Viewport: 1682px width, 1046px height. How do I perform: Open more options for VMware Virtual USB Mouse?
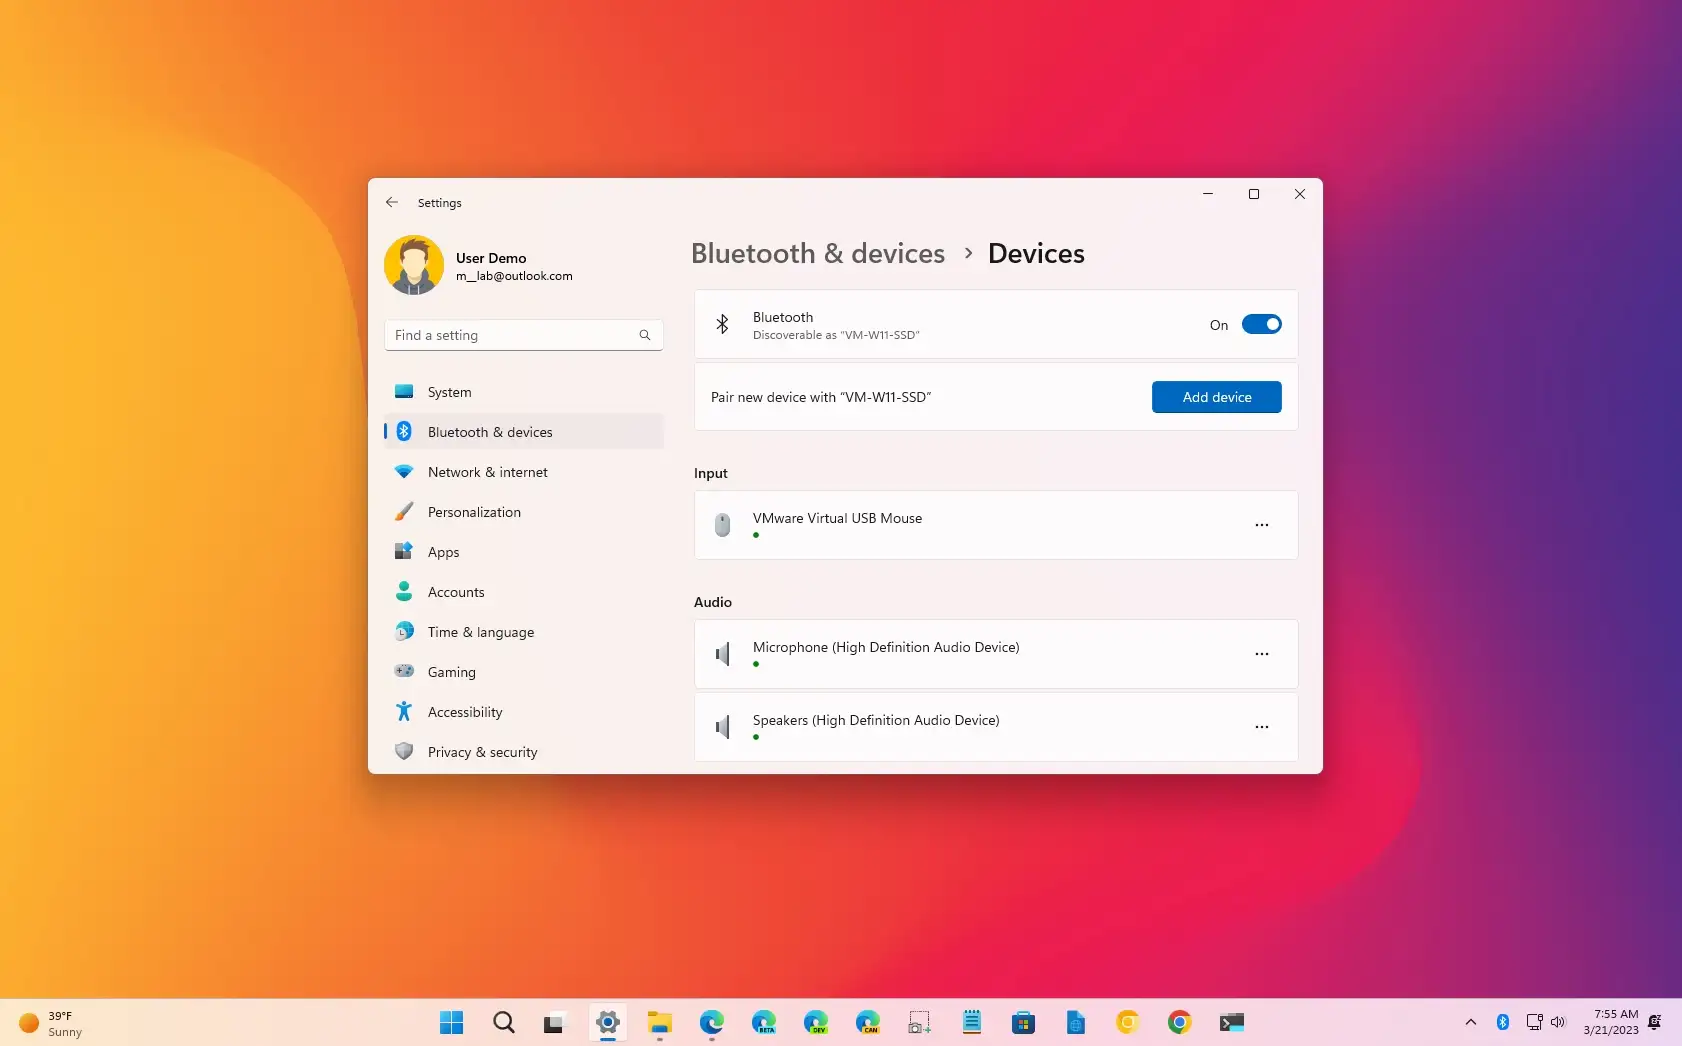pos(1261,525)
